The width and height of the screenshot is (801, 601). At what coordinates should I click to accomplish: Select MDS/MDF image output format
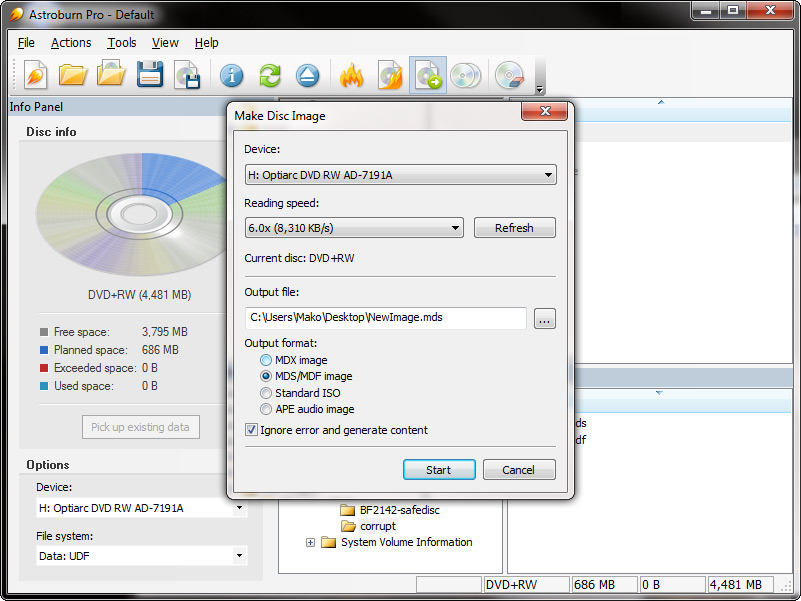tap(306, 377)
